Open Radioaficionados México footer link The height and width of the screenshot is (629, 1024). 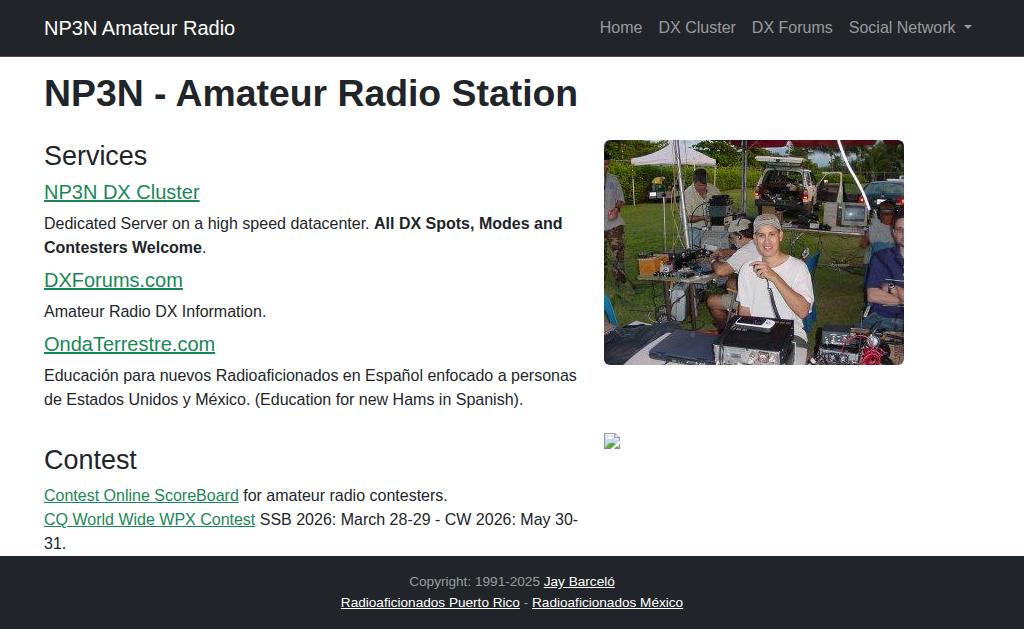[607, 603]
